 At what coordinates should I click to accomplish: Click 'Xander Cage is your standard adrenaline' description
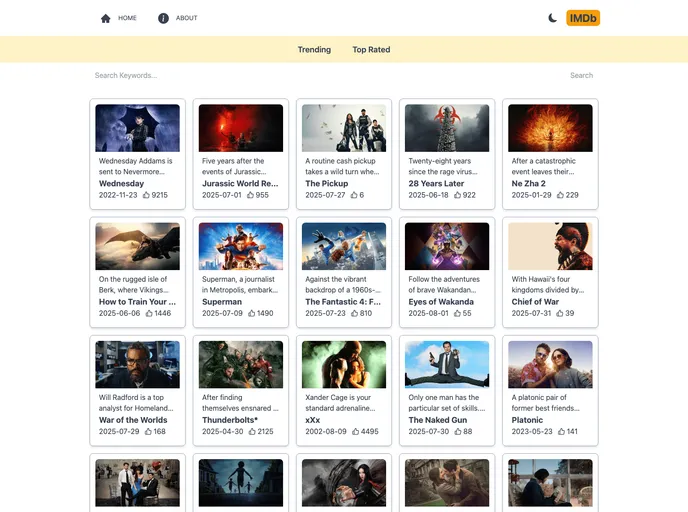point(340,403)
